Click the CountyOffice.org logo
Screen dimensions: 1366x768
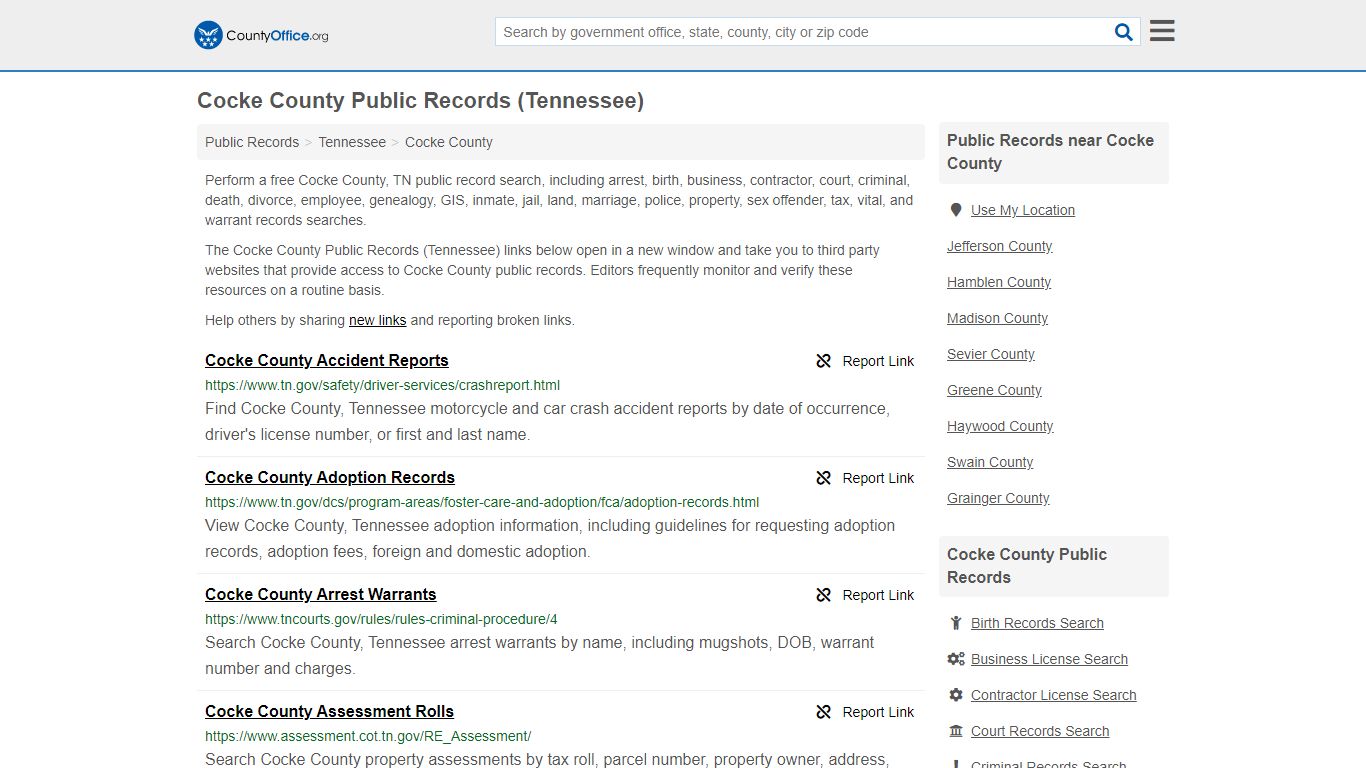261,35
